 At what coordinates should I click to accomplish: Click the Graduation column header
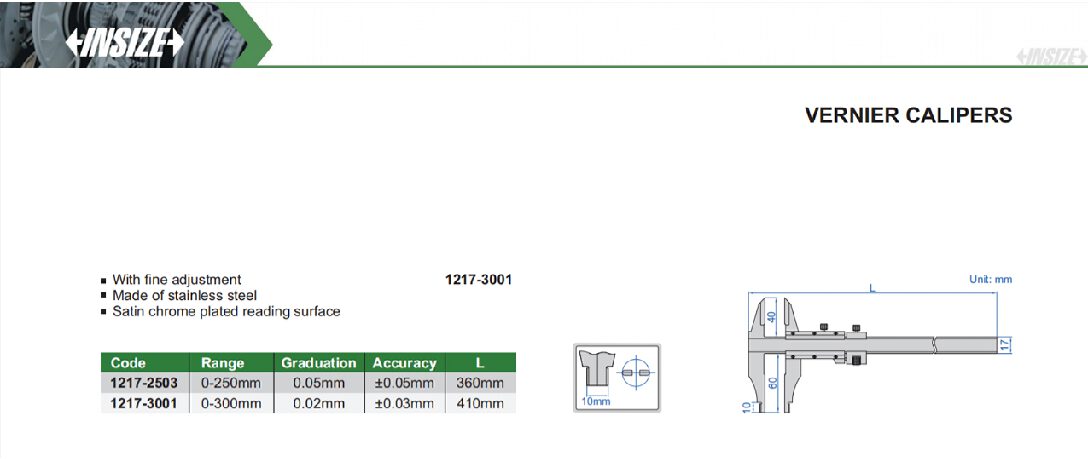[318, 363]
